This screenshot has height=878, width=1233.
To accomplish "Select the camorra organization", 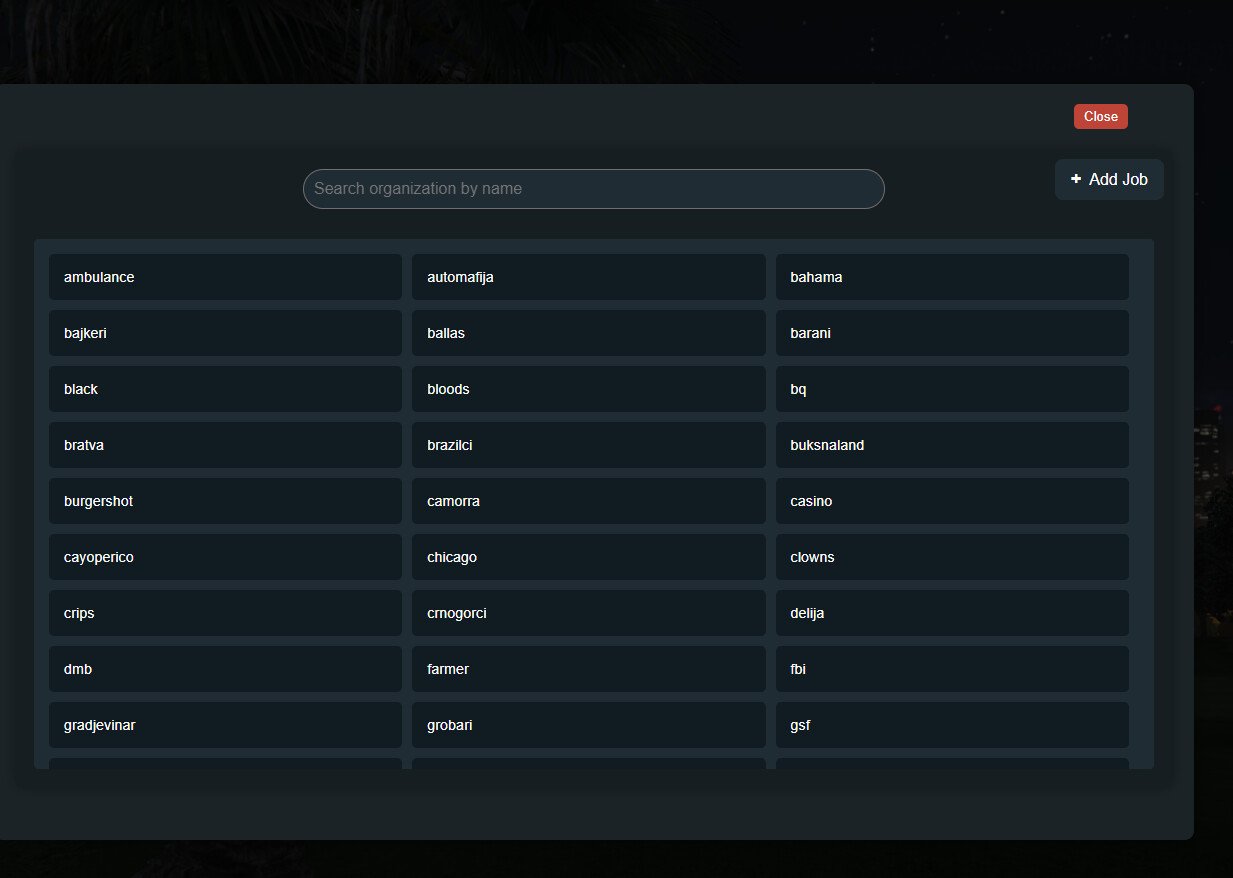I will 588,501.
